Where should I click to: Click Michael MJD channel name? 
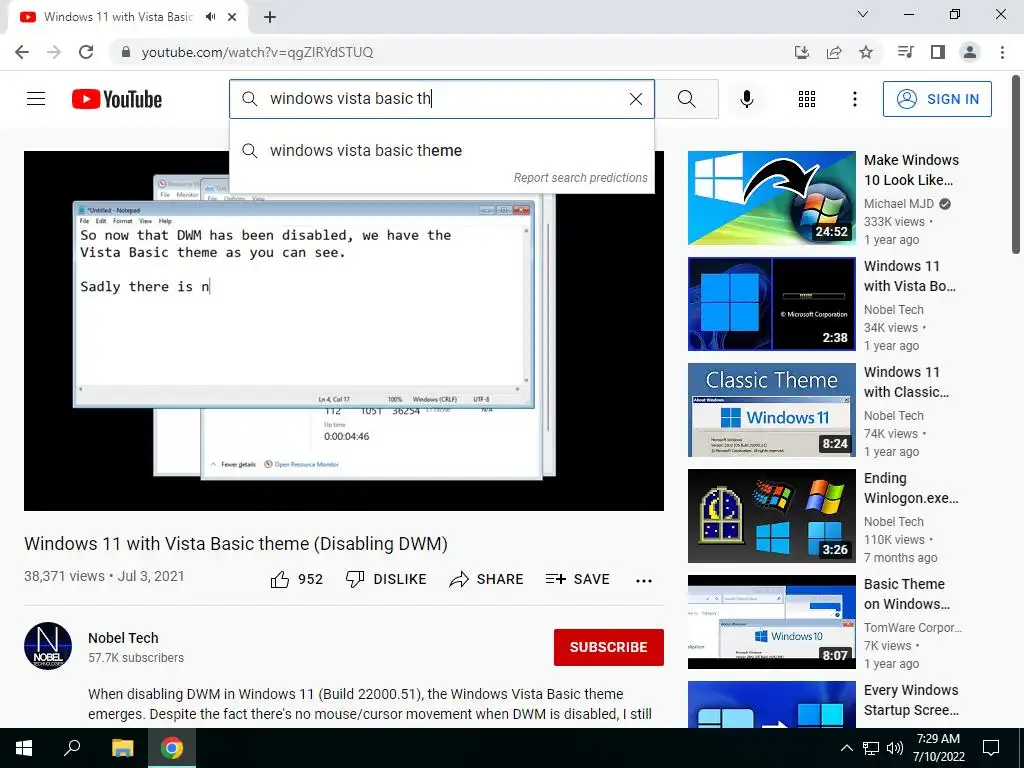tap(899, 204)
